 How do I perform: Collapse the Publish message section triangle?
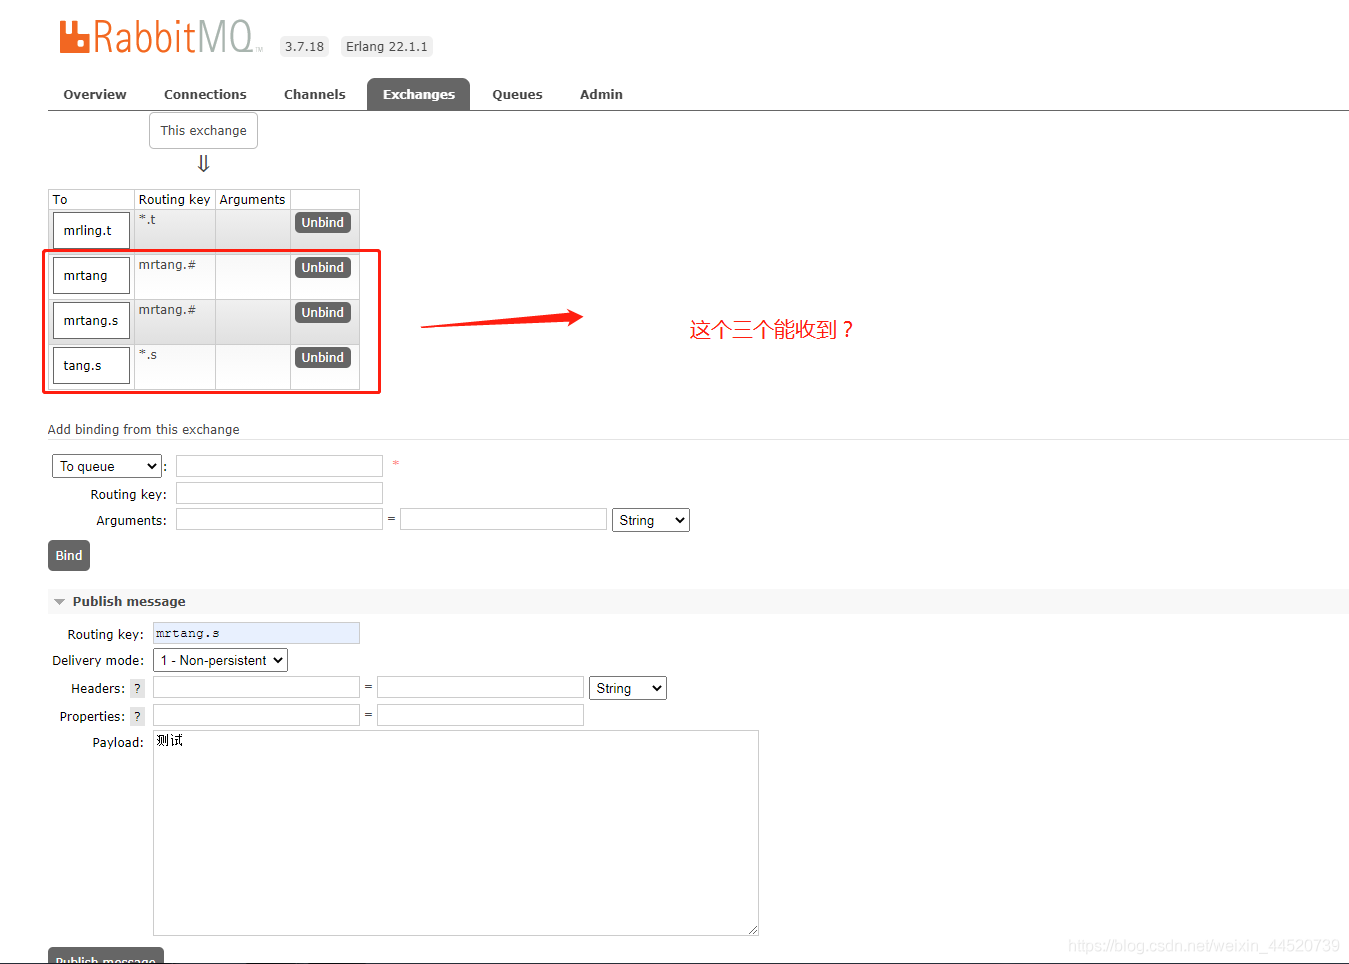tap(59, 602)
